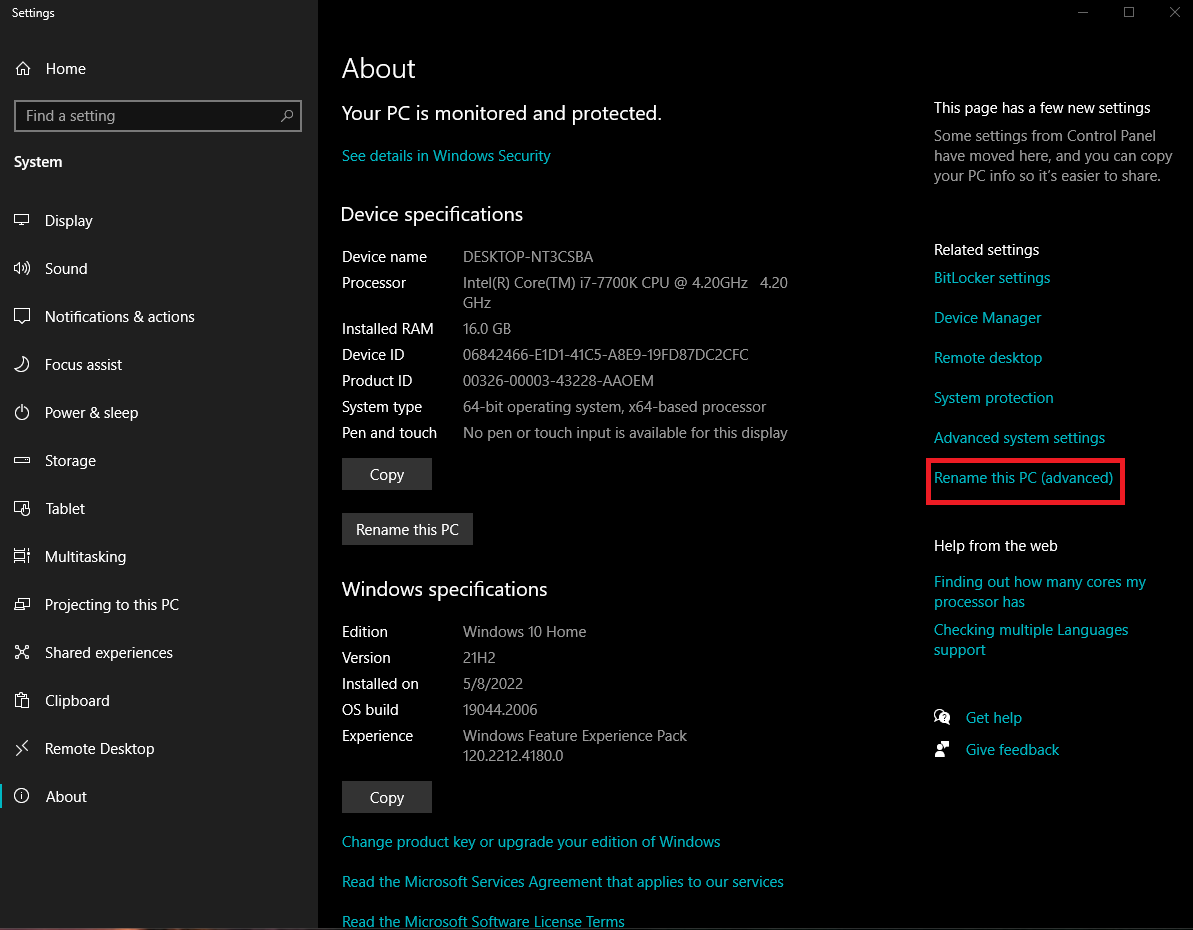Click the Home icon in sidebar
The height and width of the screenshot is (930, 1193).
(23, 69)
